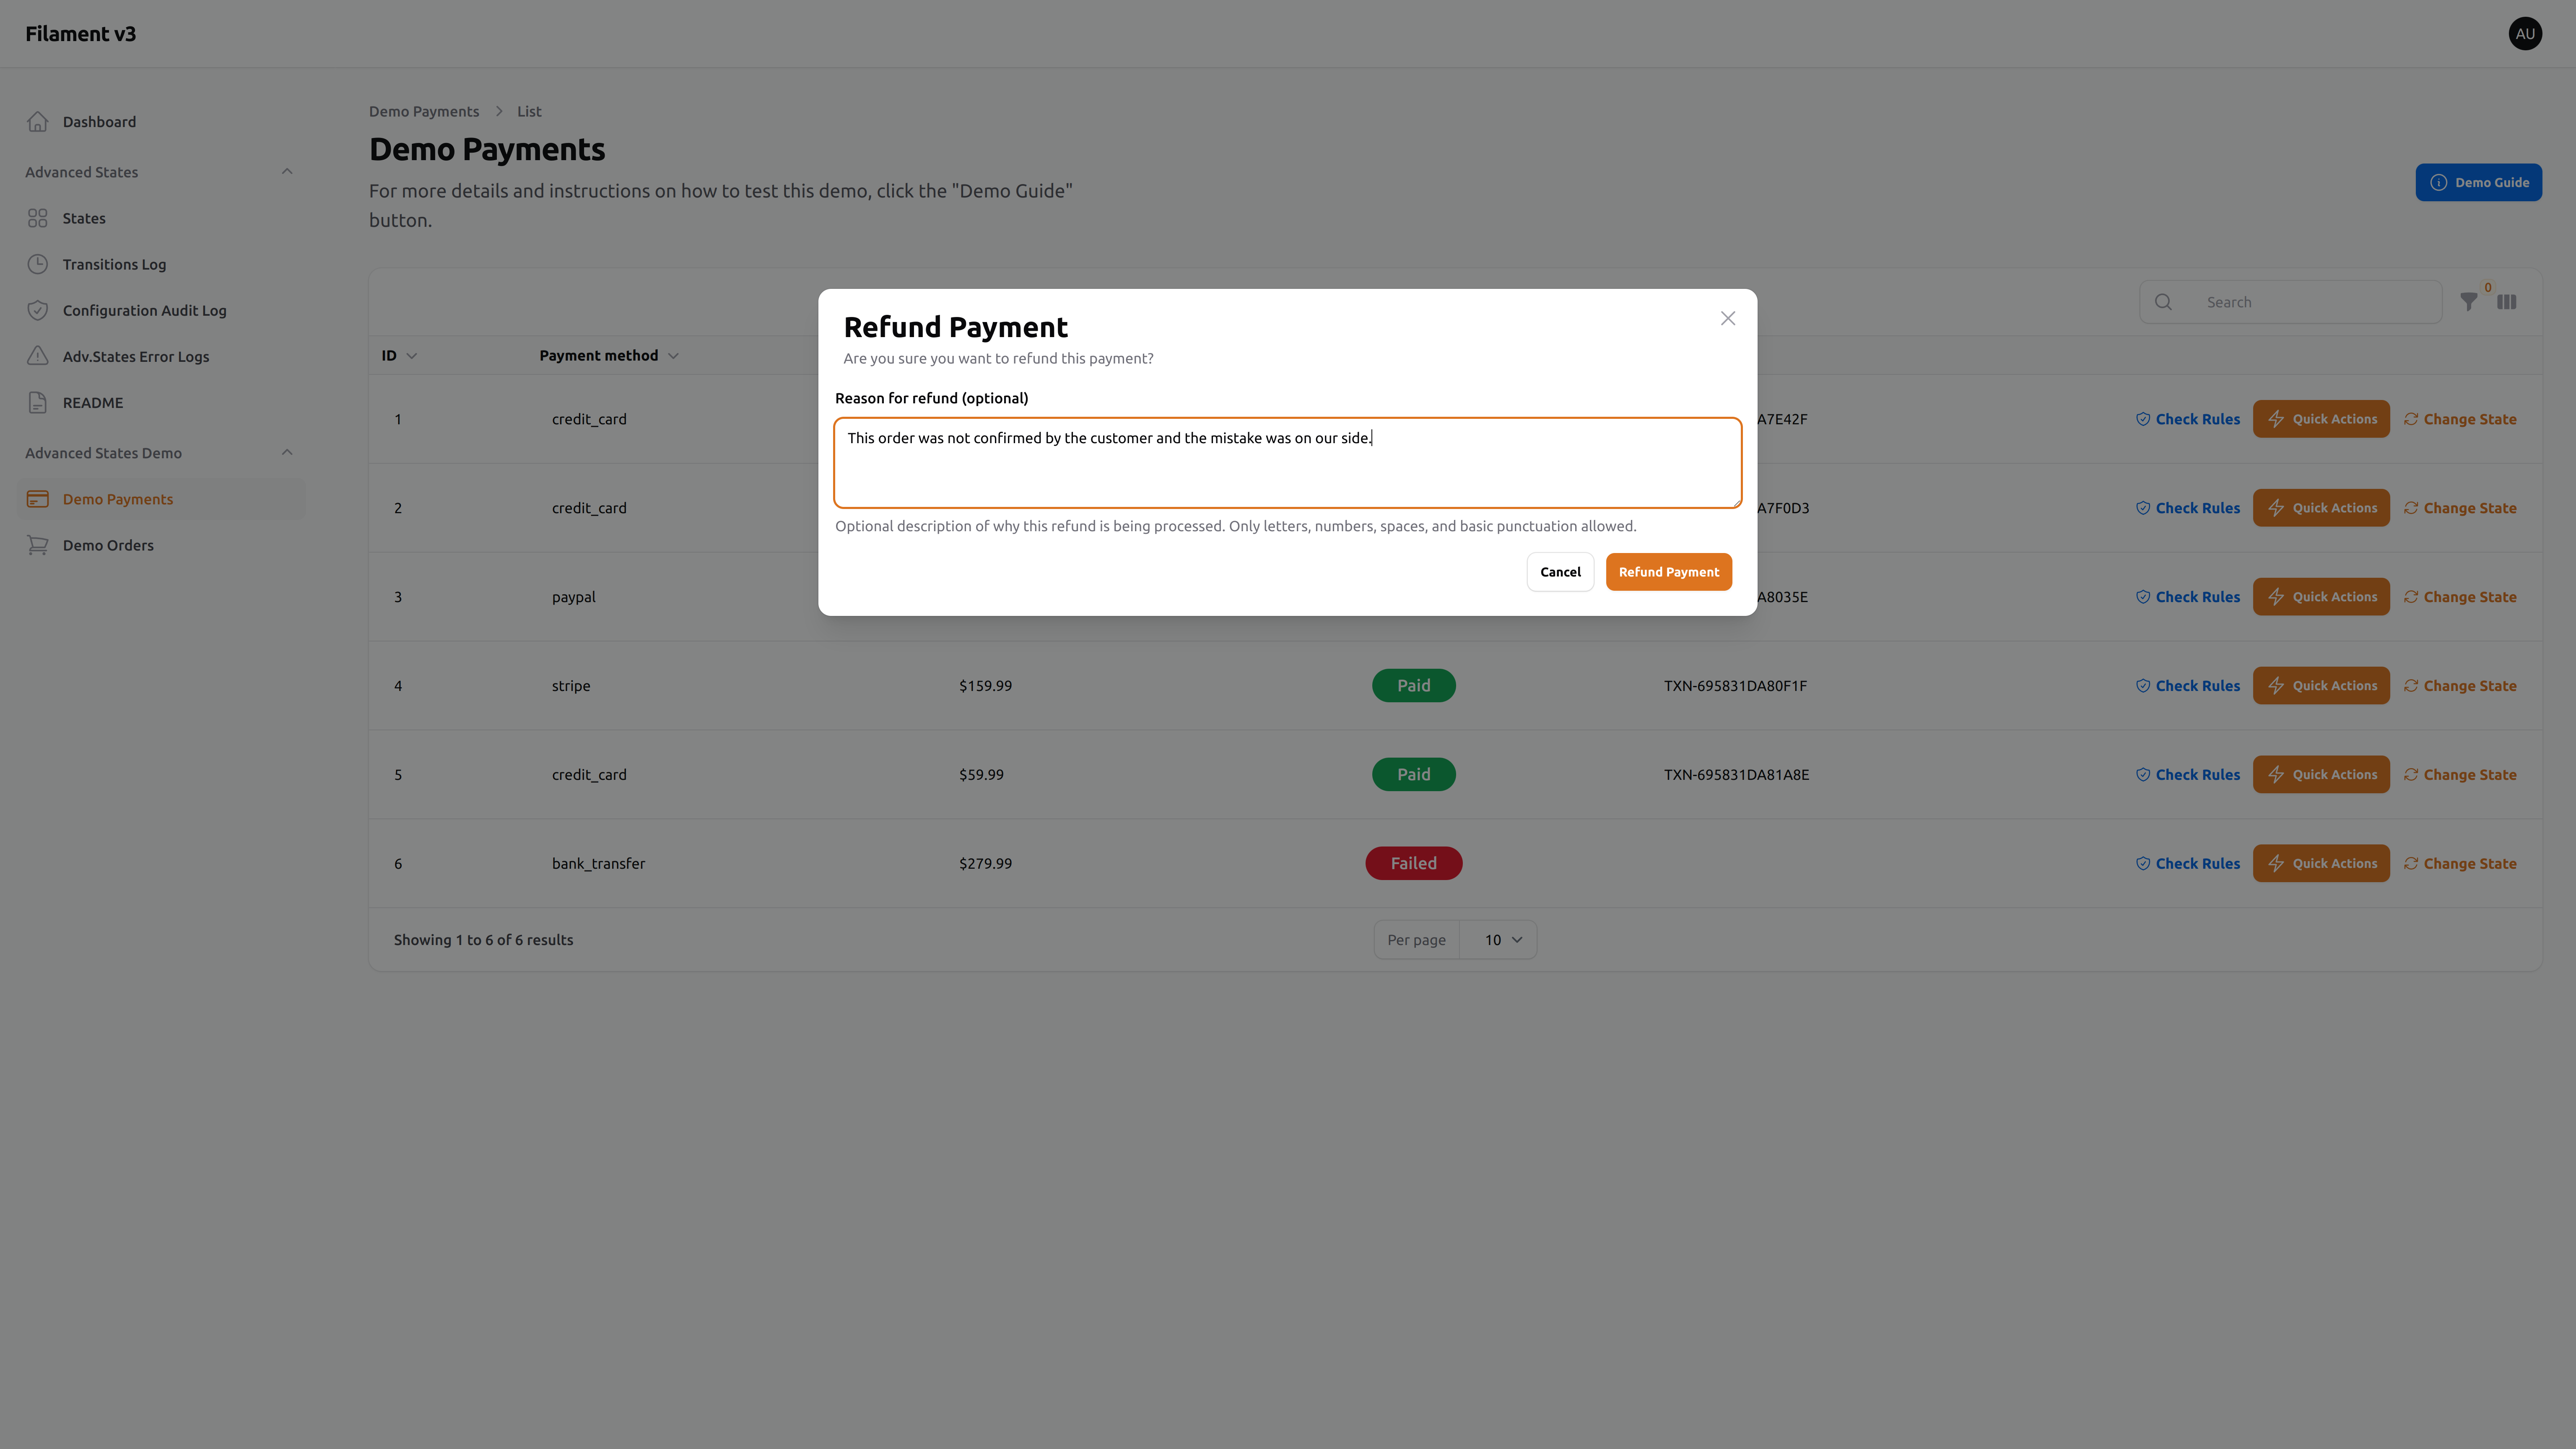Screen dimensions: 2576x1449
Task: Open README via the document icon
Action: [x=37, y=402]
